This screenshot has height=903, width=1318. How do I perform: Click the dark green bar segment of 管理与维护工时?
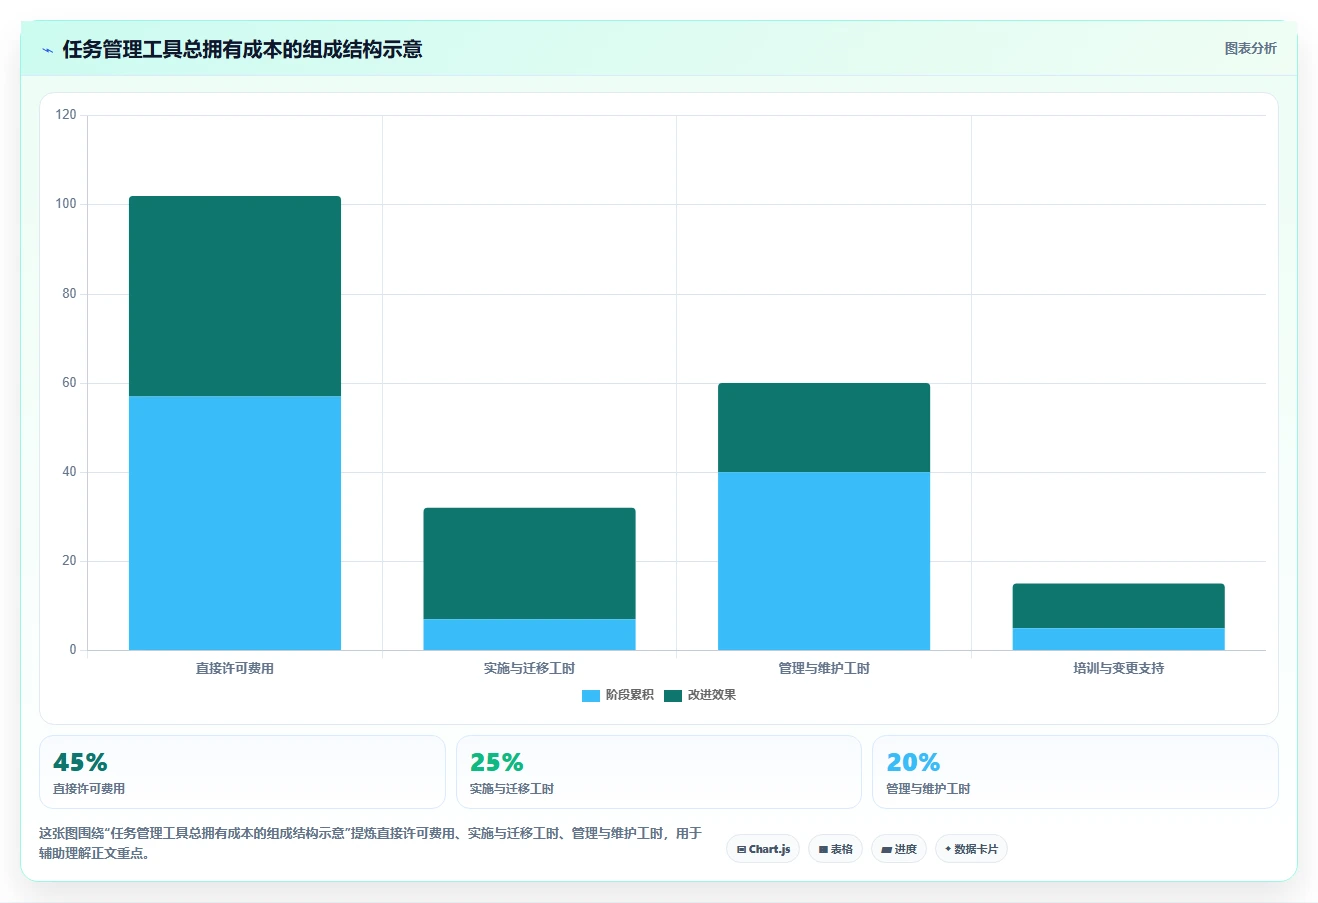click(x=824, y=427)
